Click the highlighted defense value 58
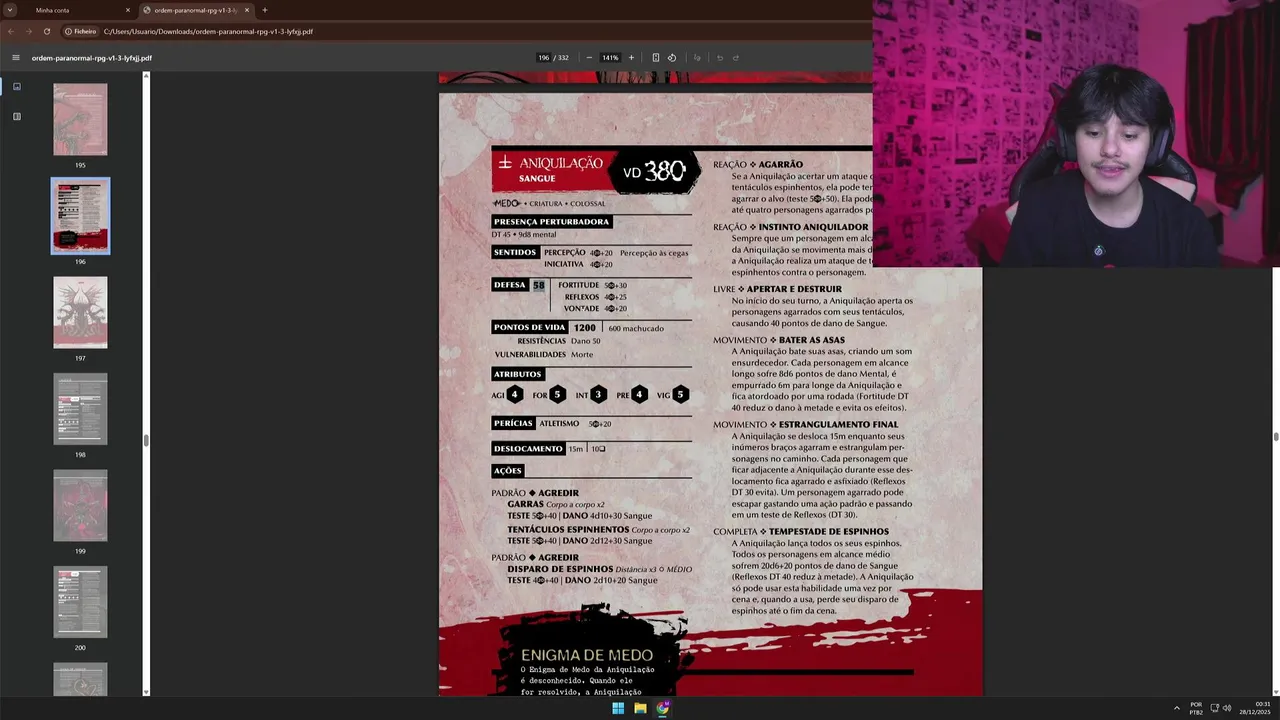The image size is (1280, 720). pyautogui.click(x=539, y=285)
